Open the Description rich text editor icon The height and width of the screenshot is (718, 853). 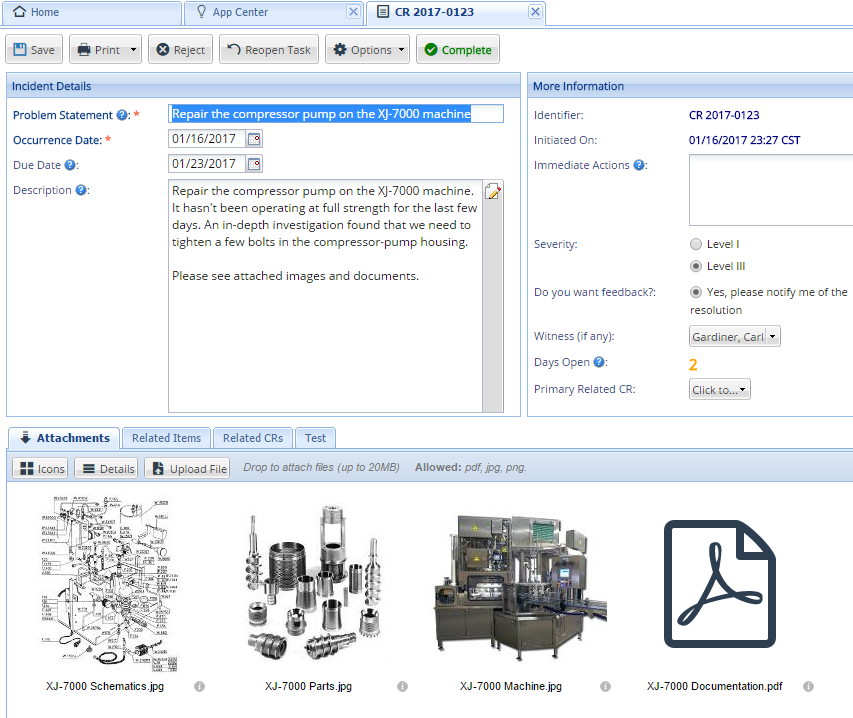(x=493, y=191)
